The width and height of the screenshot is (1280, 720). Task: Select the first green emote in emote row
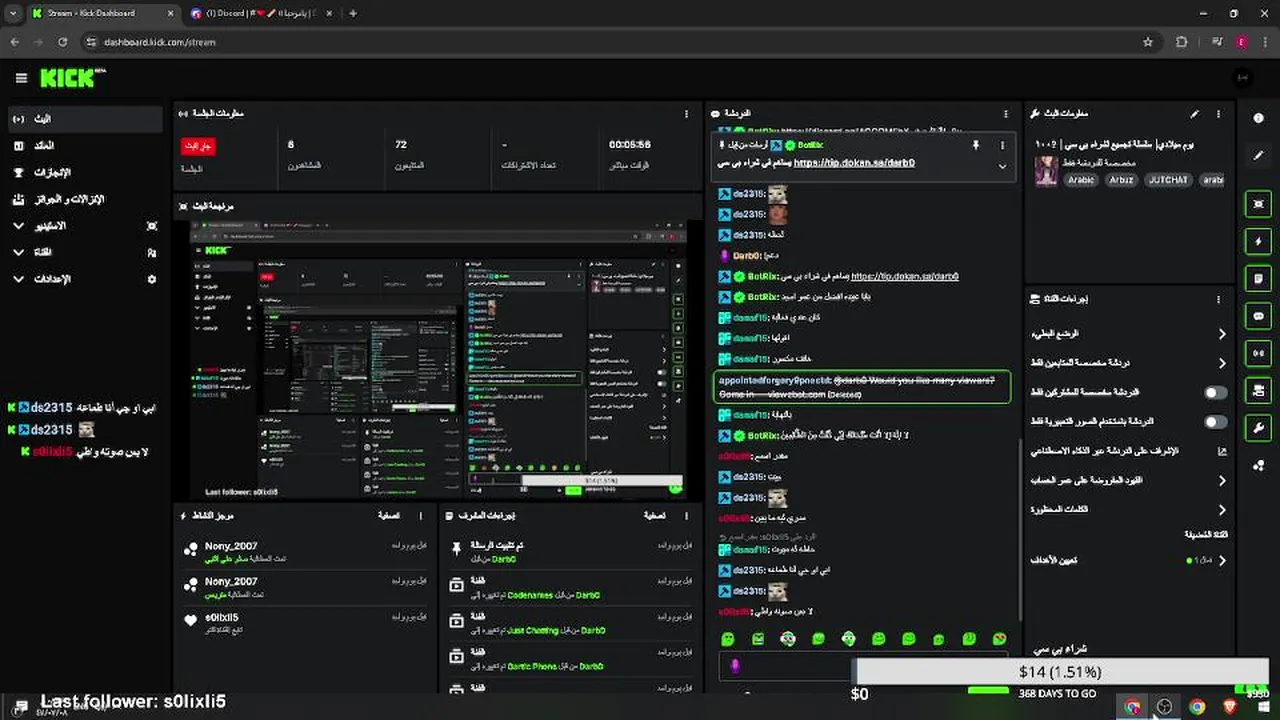click(x=728, y=639)
